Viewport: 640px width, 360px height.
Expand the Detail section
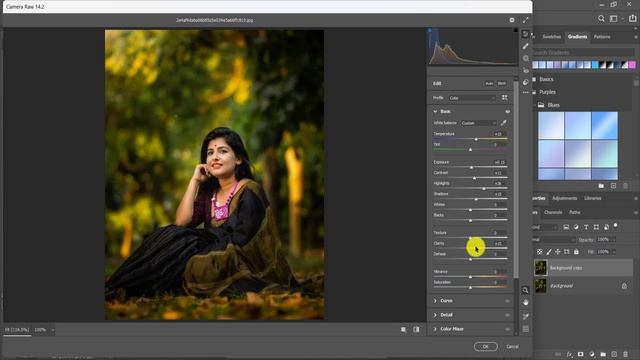point(435,315)
